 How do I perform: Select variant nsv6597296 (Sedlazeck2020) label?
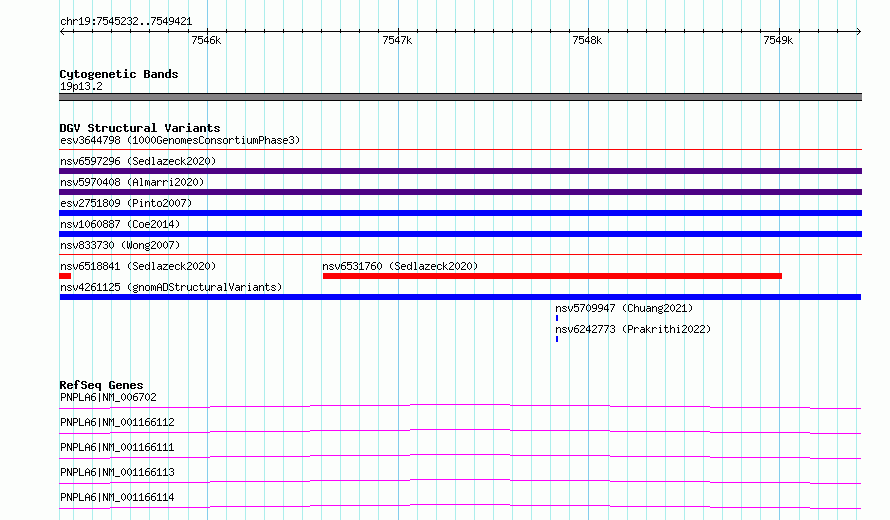click(138, 161)
